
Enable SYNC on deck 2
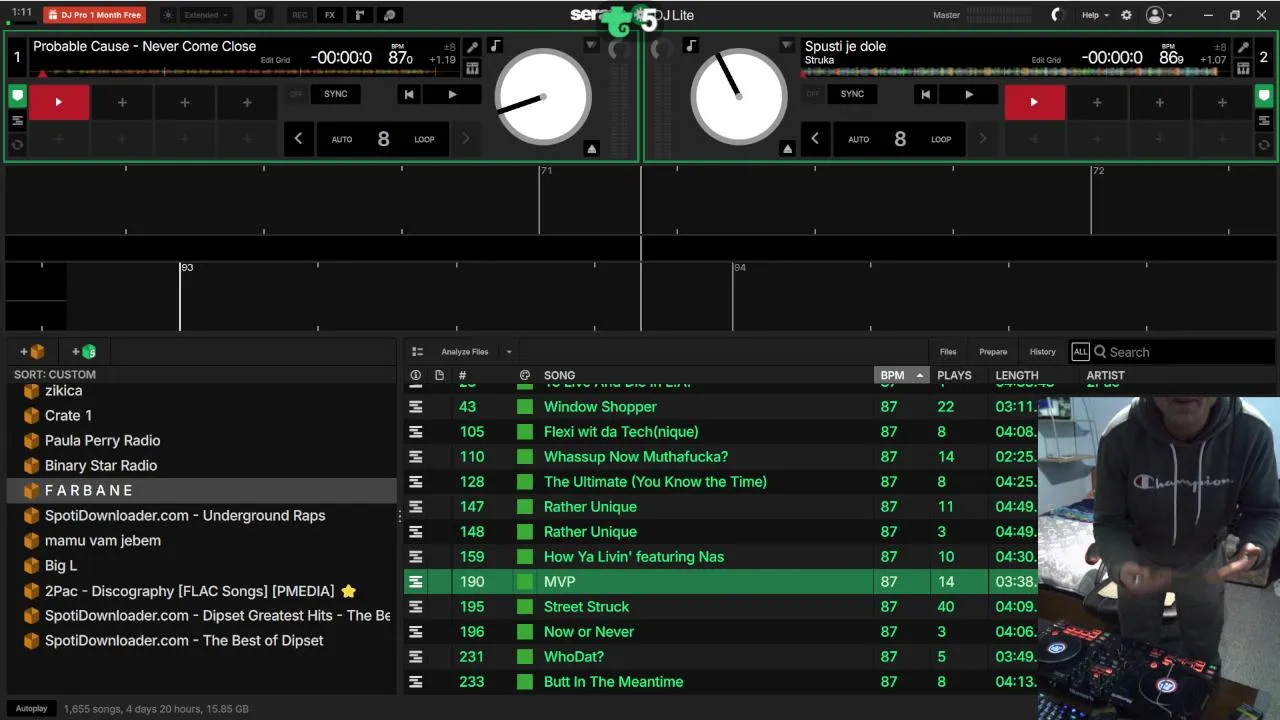pyautogui.click(x=852, y=94)
